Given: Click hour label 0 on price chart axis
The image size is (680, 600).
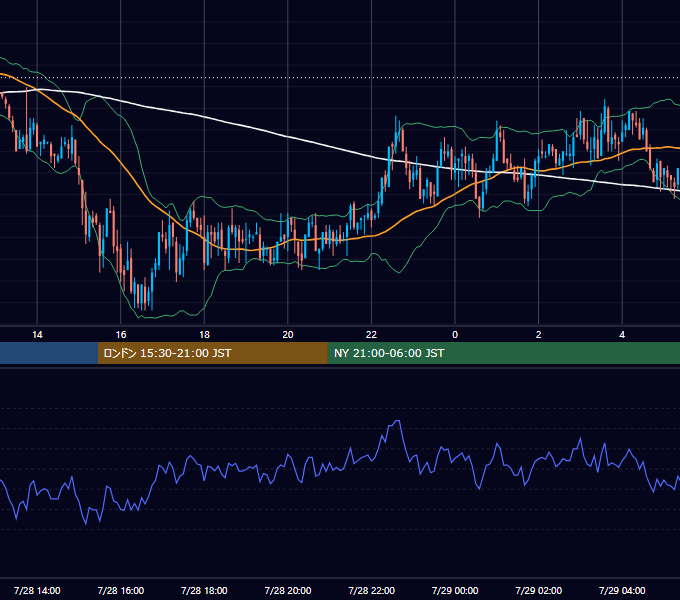Looking at the screenshot, I should tap(455, 335).
